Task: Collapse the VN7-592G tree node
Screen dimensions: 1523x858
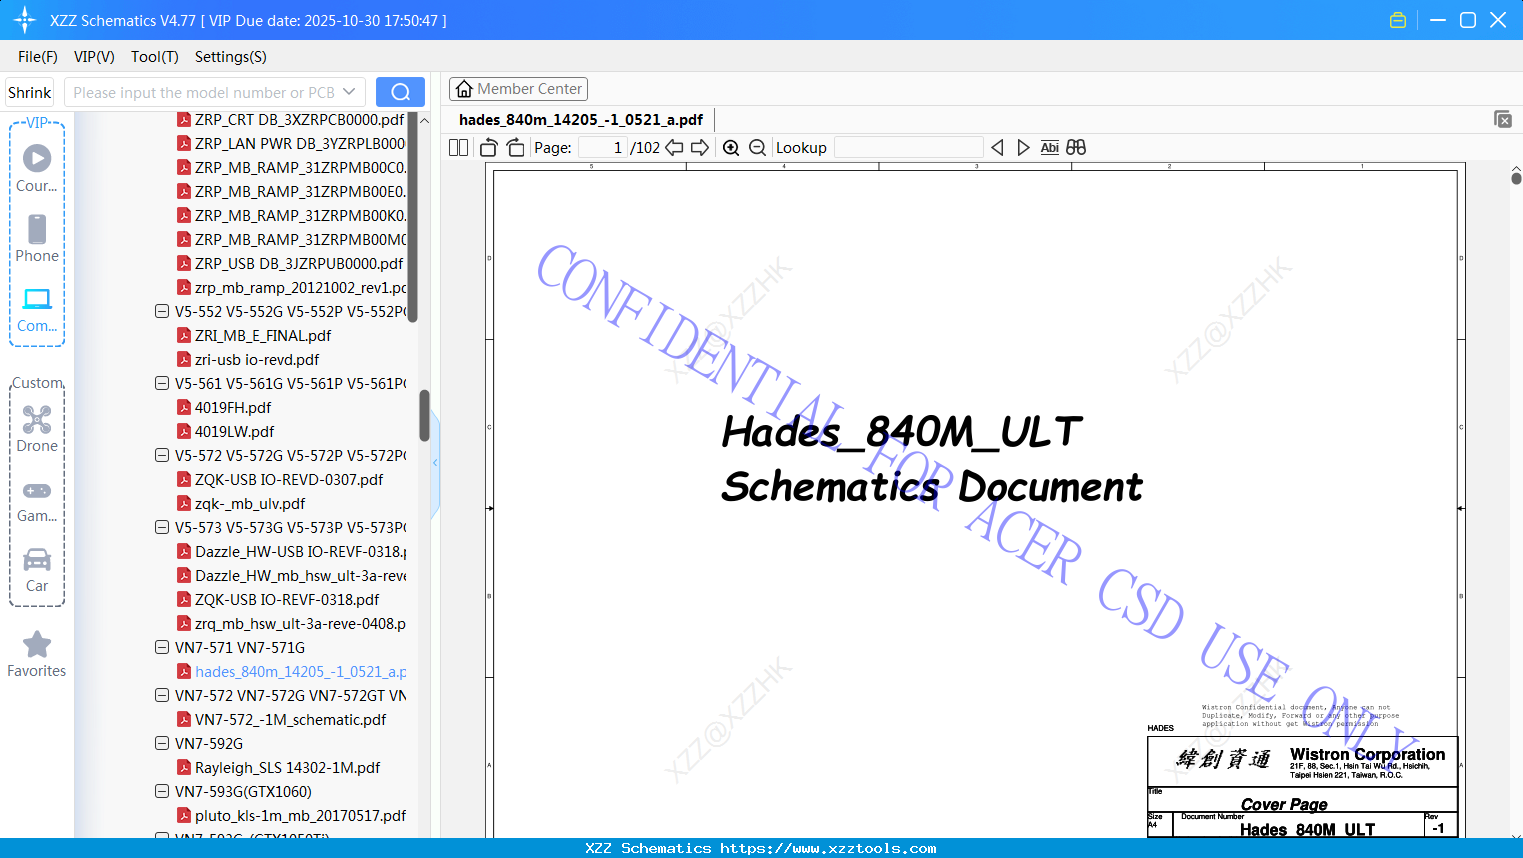Action: pyautogui.click(x=162, y=743)
